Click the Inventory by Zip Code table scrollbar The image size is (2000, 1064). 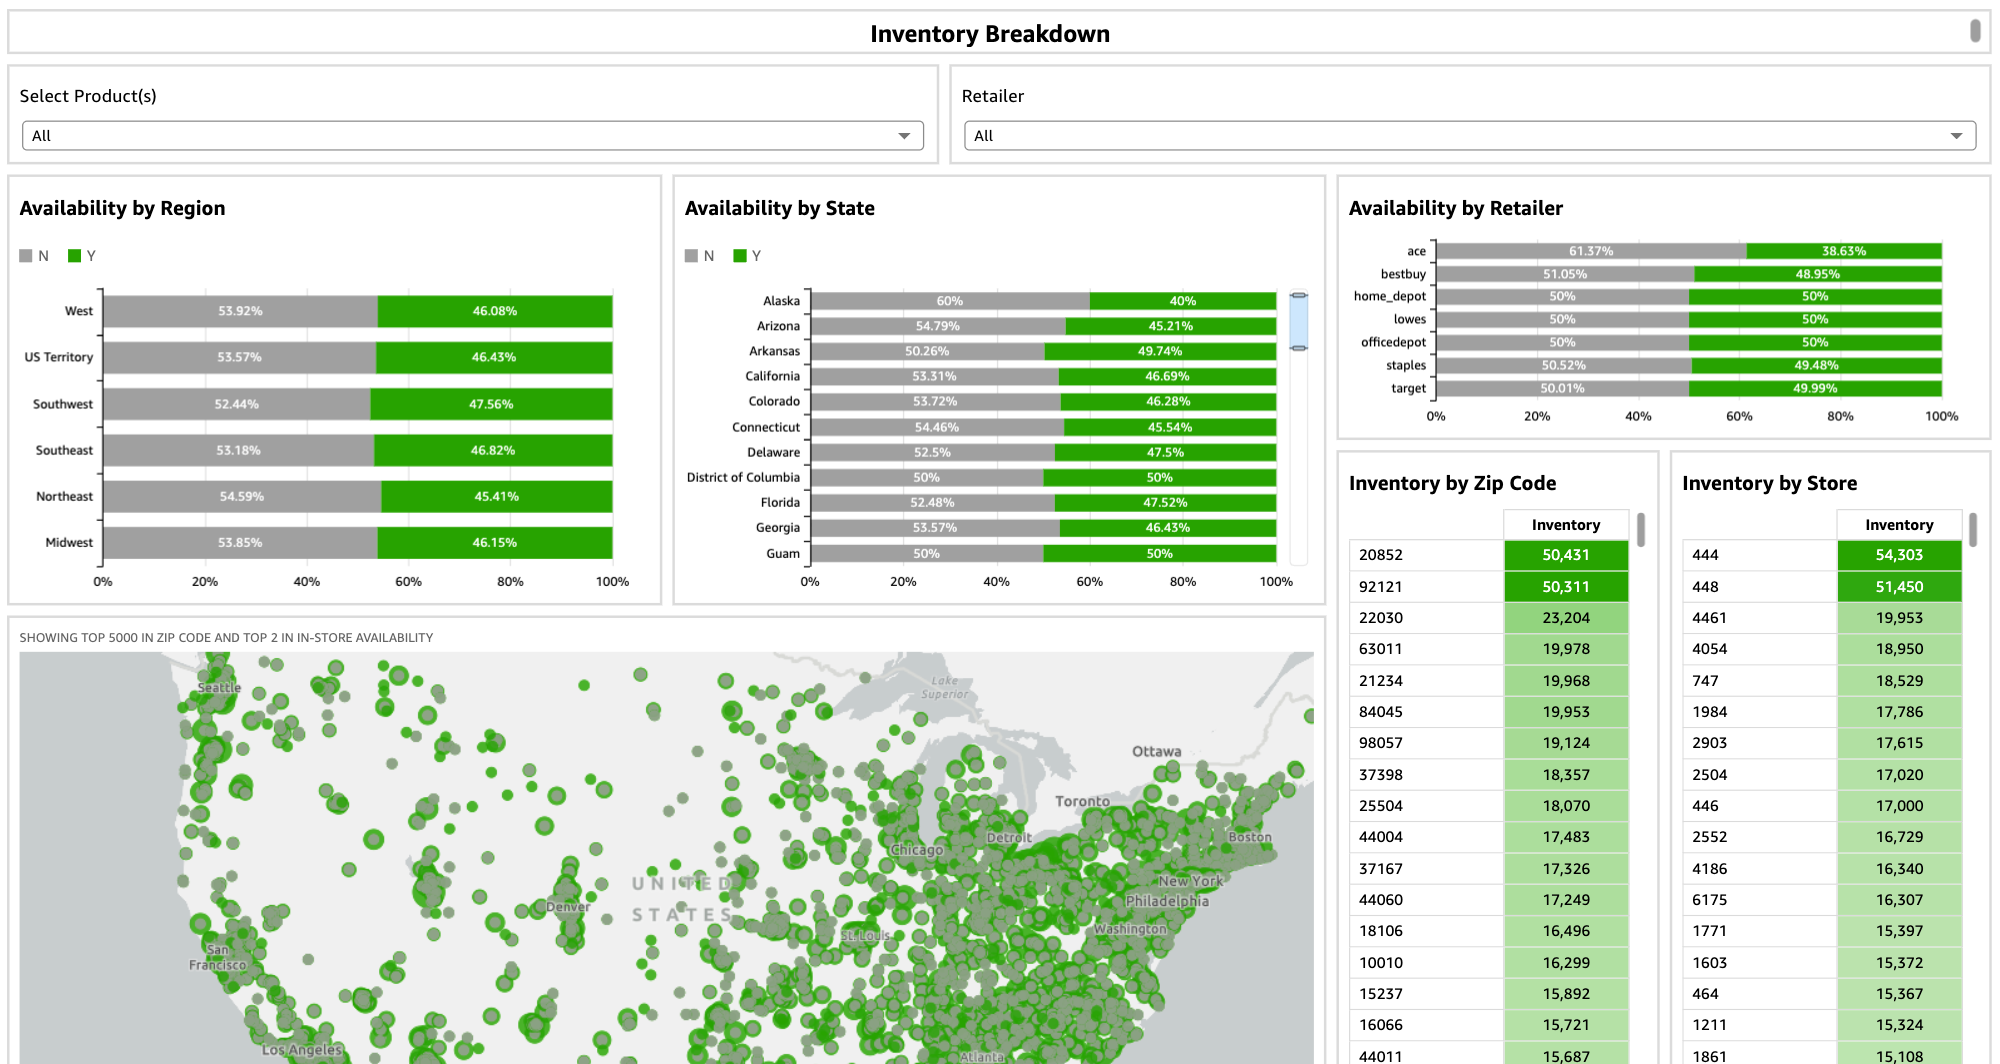click(1641, 530)
